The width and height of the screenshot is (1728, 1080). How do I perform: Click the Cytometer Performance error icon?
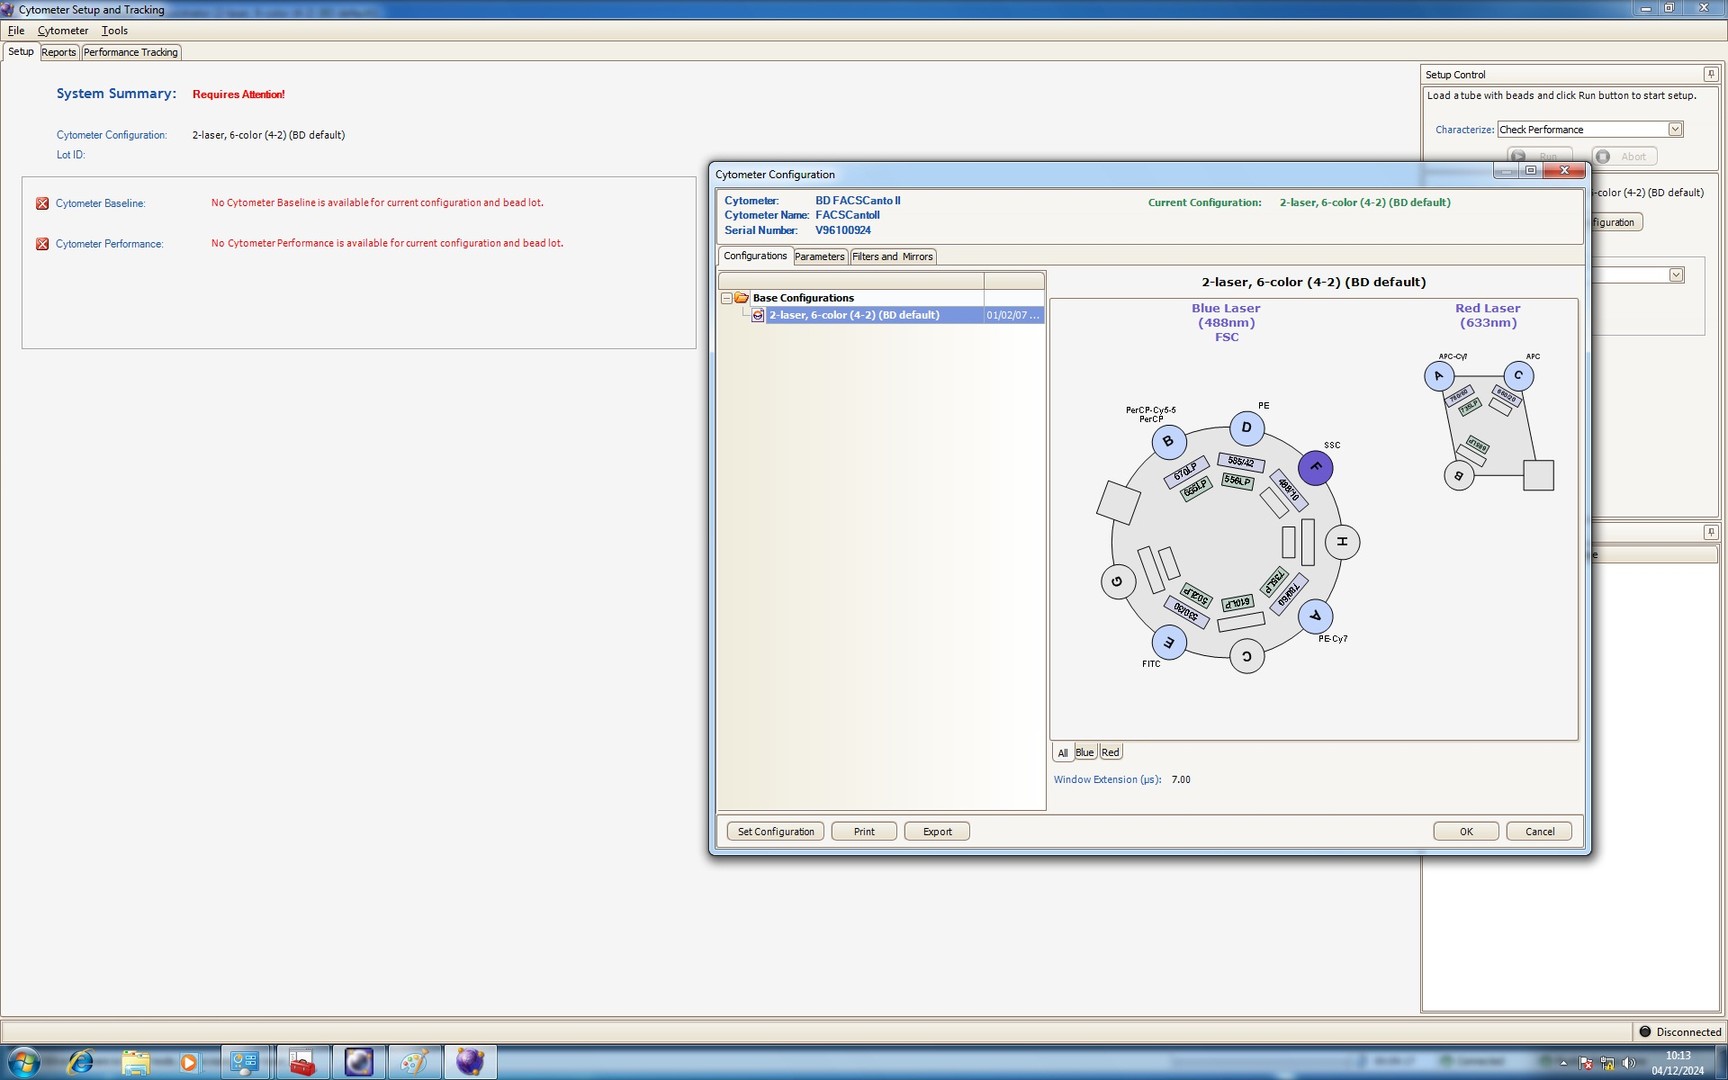click(x=42, y=244)
